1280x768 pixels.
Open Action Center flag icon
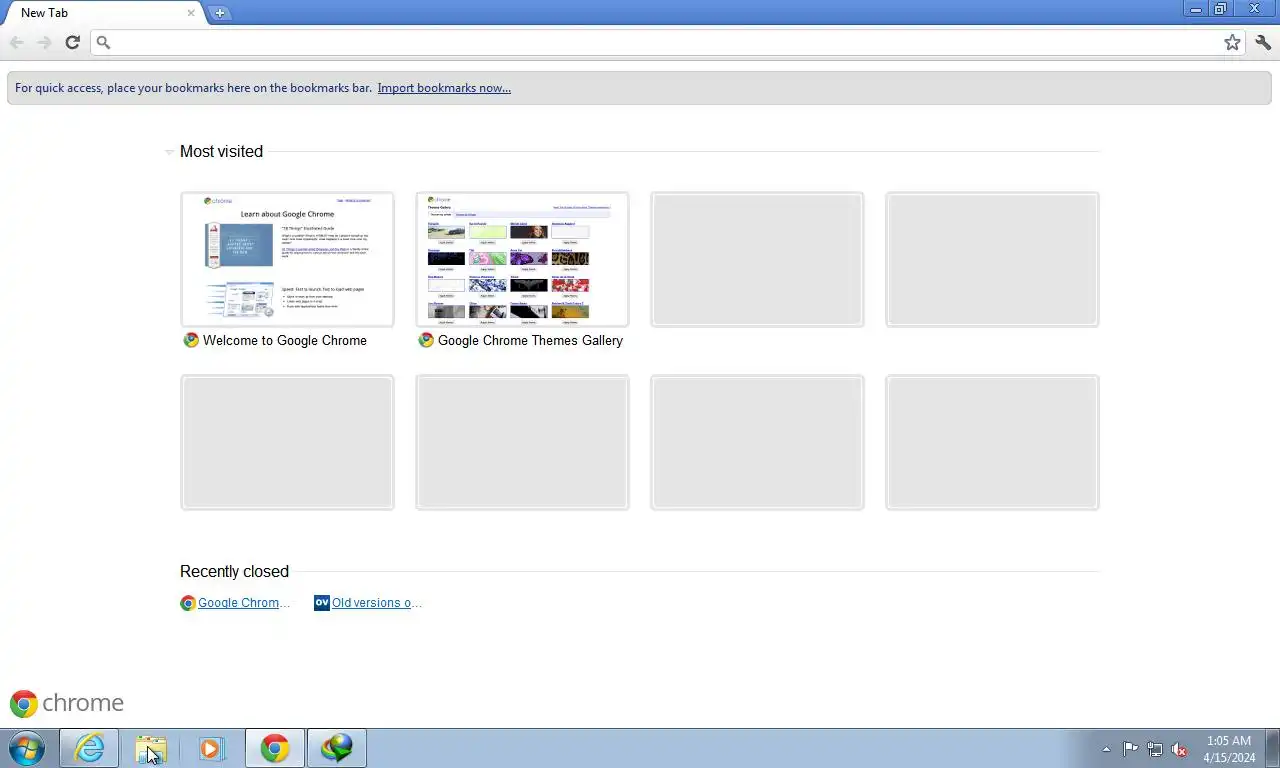1130,749
